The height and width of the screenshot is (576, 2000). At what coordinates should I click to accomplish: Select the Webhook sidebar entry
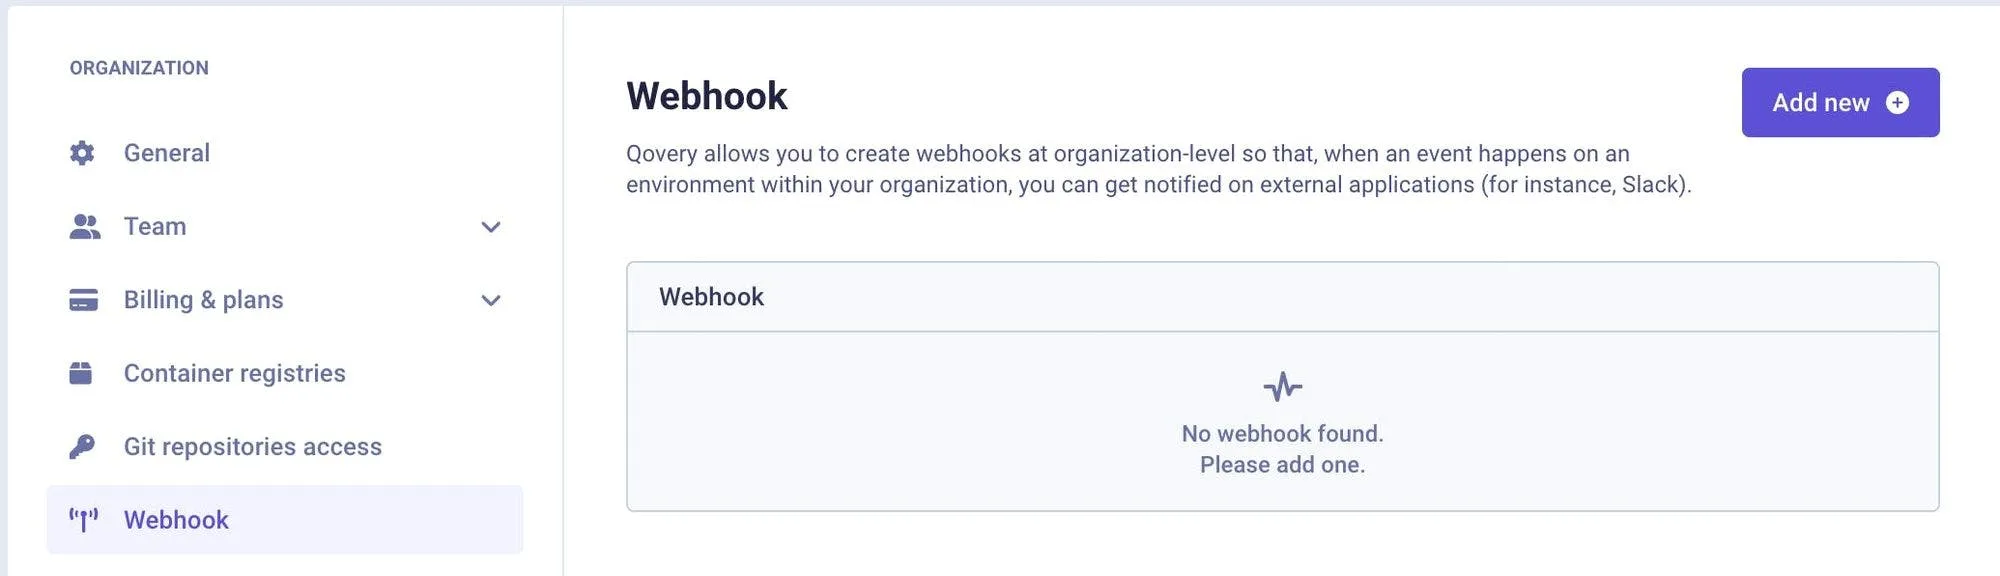pos(175,519)
